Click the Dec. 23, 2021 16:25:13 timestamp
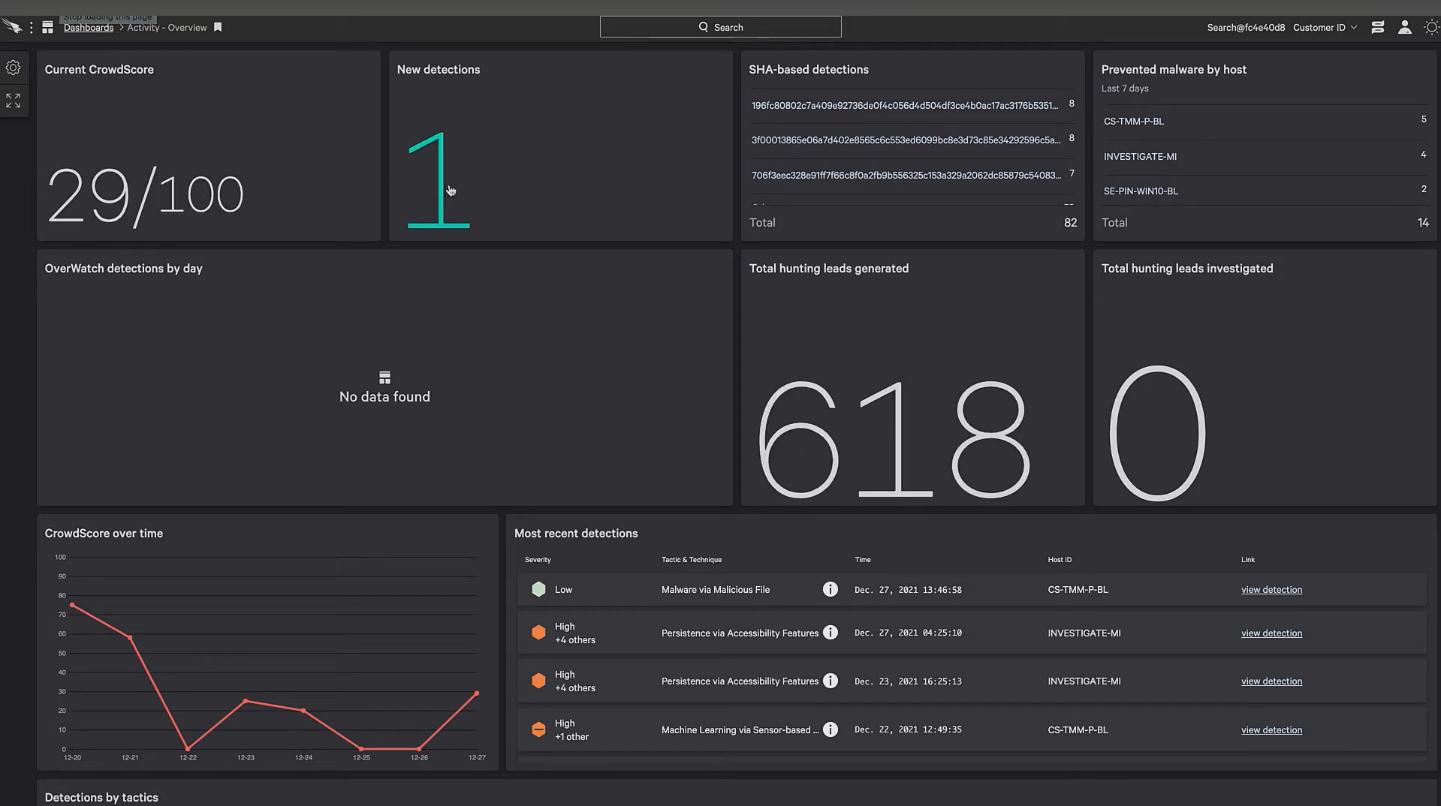This screenshot has width=1441, height=806. coord(908,681)
